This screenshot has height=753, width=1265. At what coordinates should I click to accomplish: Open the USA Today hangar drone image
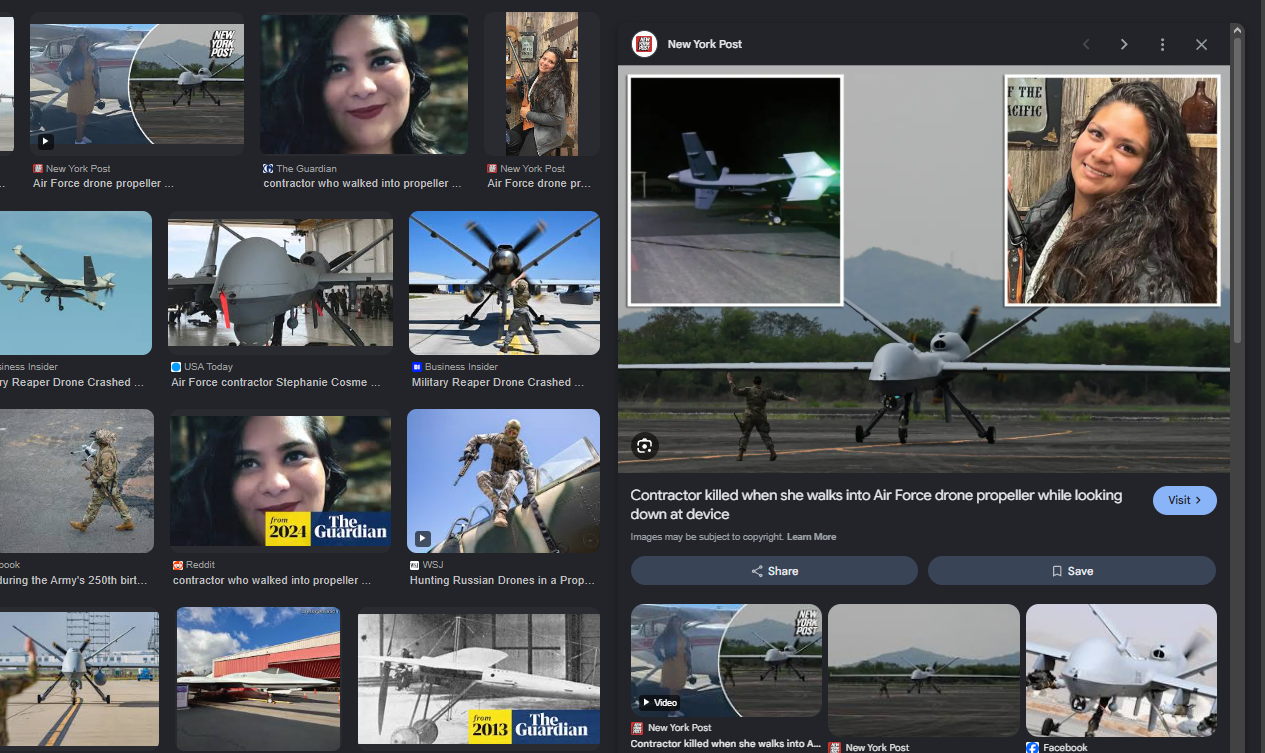coord(280,283)
